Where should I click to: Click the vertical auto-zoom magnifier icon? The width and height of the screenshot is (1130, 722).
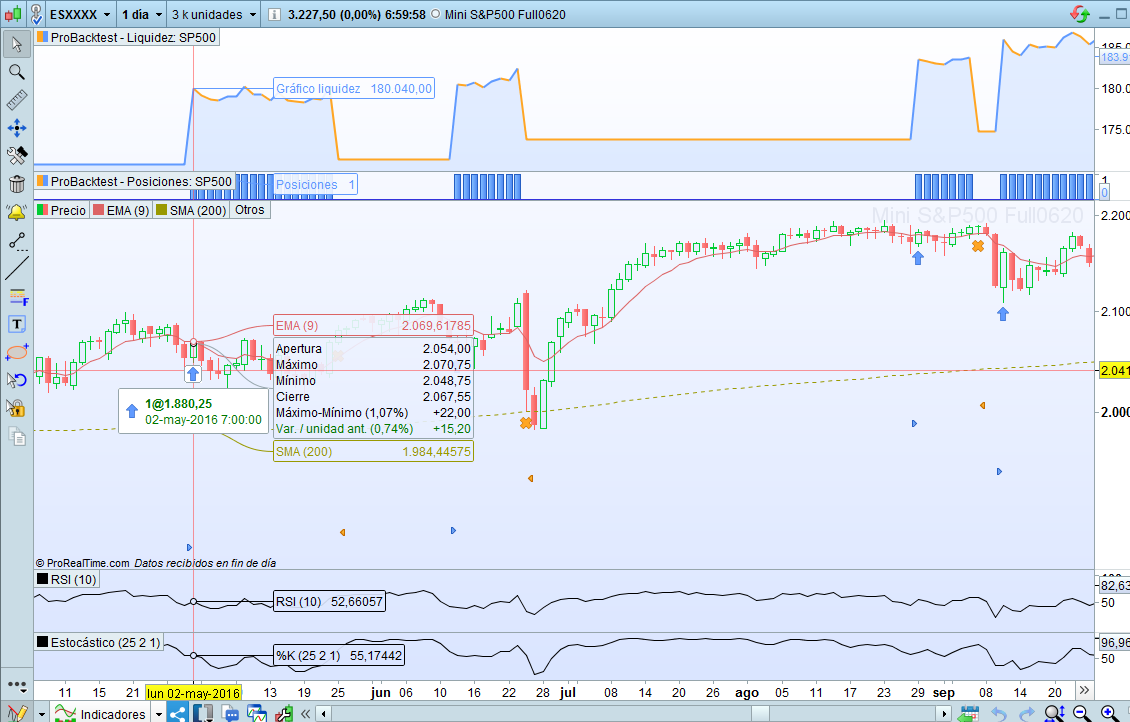1054,713
